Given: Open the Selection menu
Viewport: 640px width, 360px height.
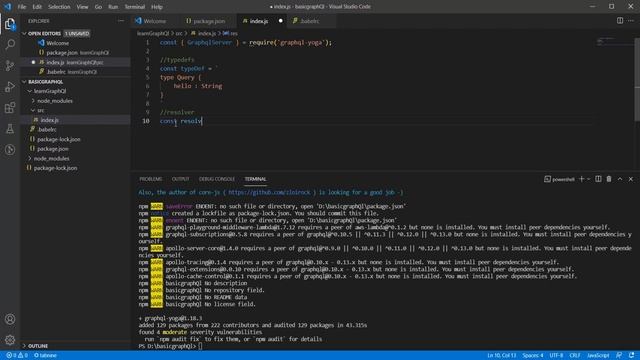Looking at the screenshot, I should point(59,7).
